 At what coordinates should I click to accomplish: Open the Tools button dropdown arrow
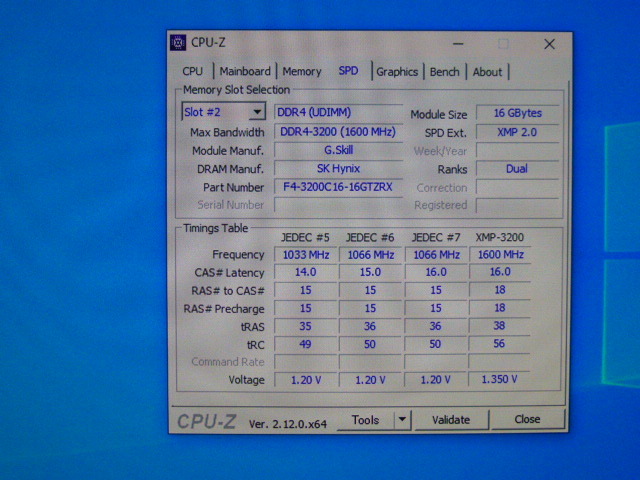[402, 419]
